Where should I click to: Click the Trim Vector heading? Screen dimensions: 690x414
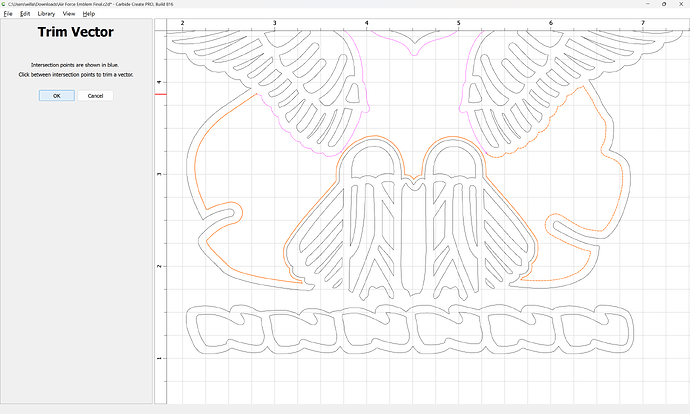(x=76, y=32)
